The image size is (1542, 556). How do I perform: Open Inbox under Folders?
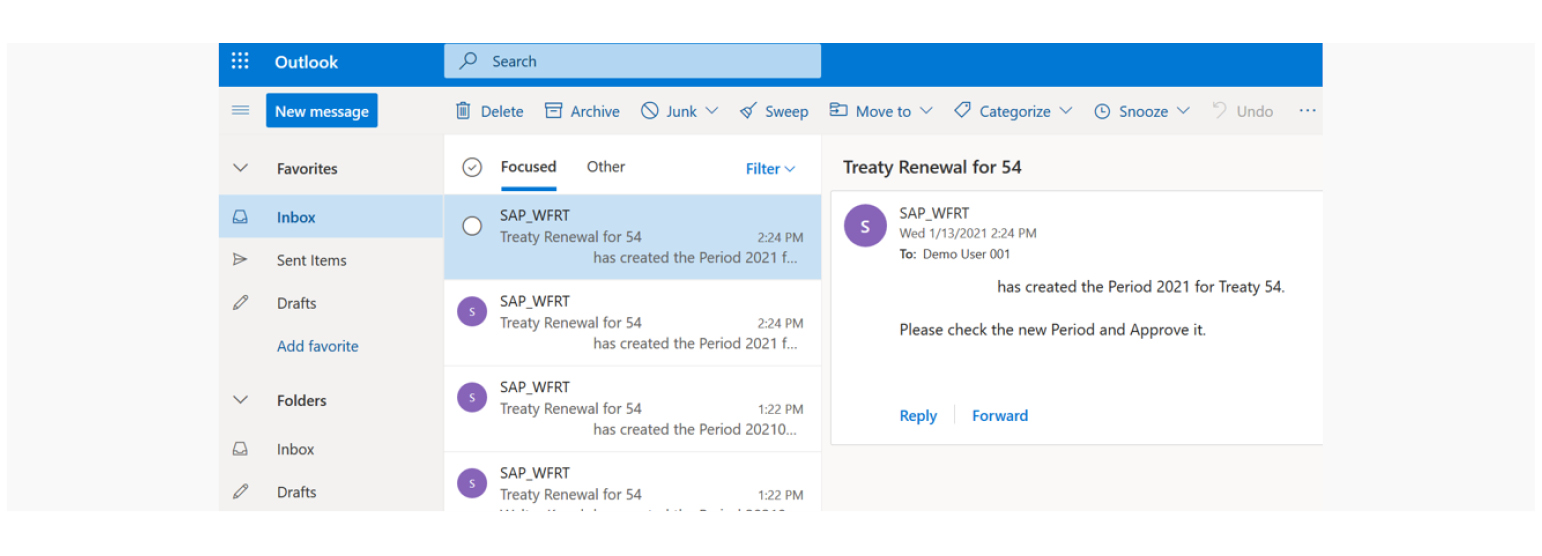331,449
